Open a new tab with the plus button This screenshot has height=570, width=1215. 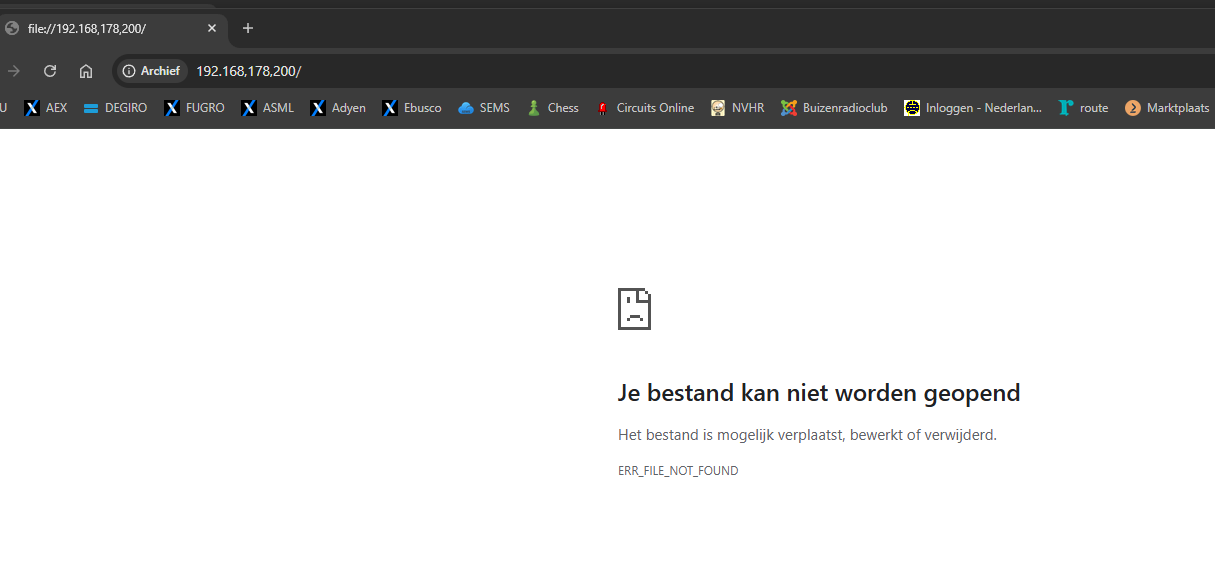click(x=248, y=28)
